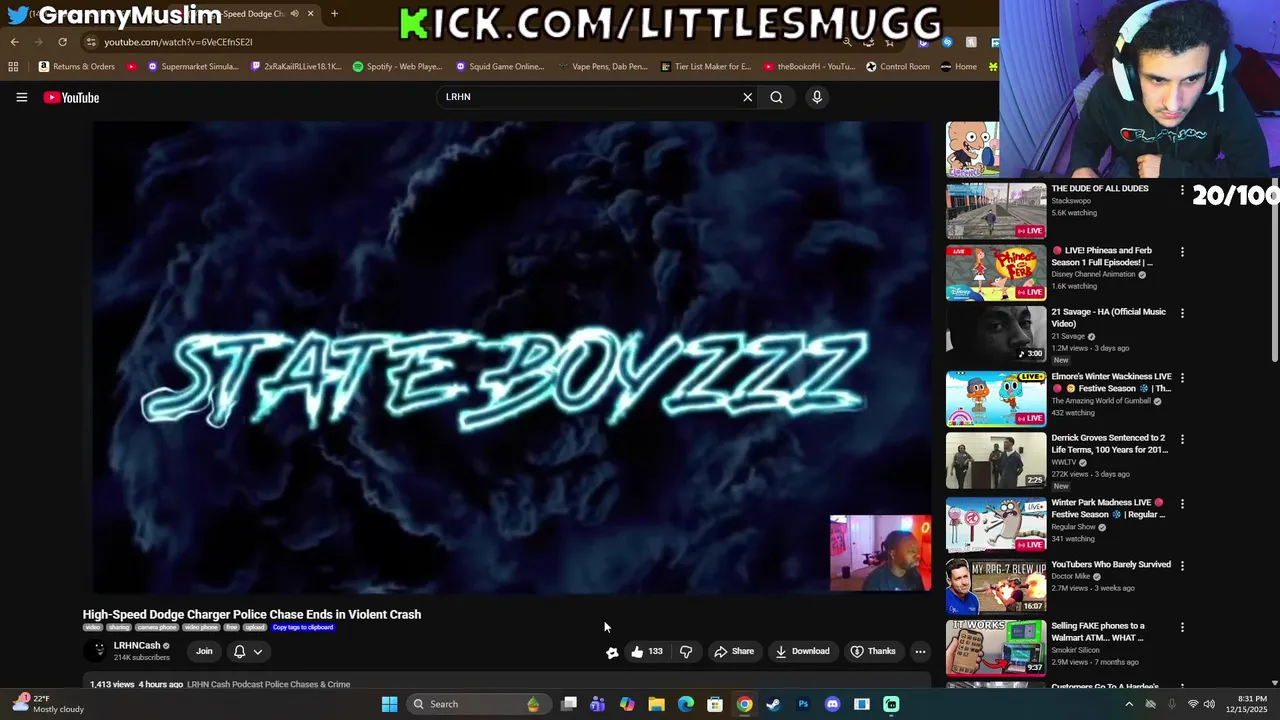The image size is (1280, 720).
Task: Copy tags to clipboard
Action: [303, 627]
